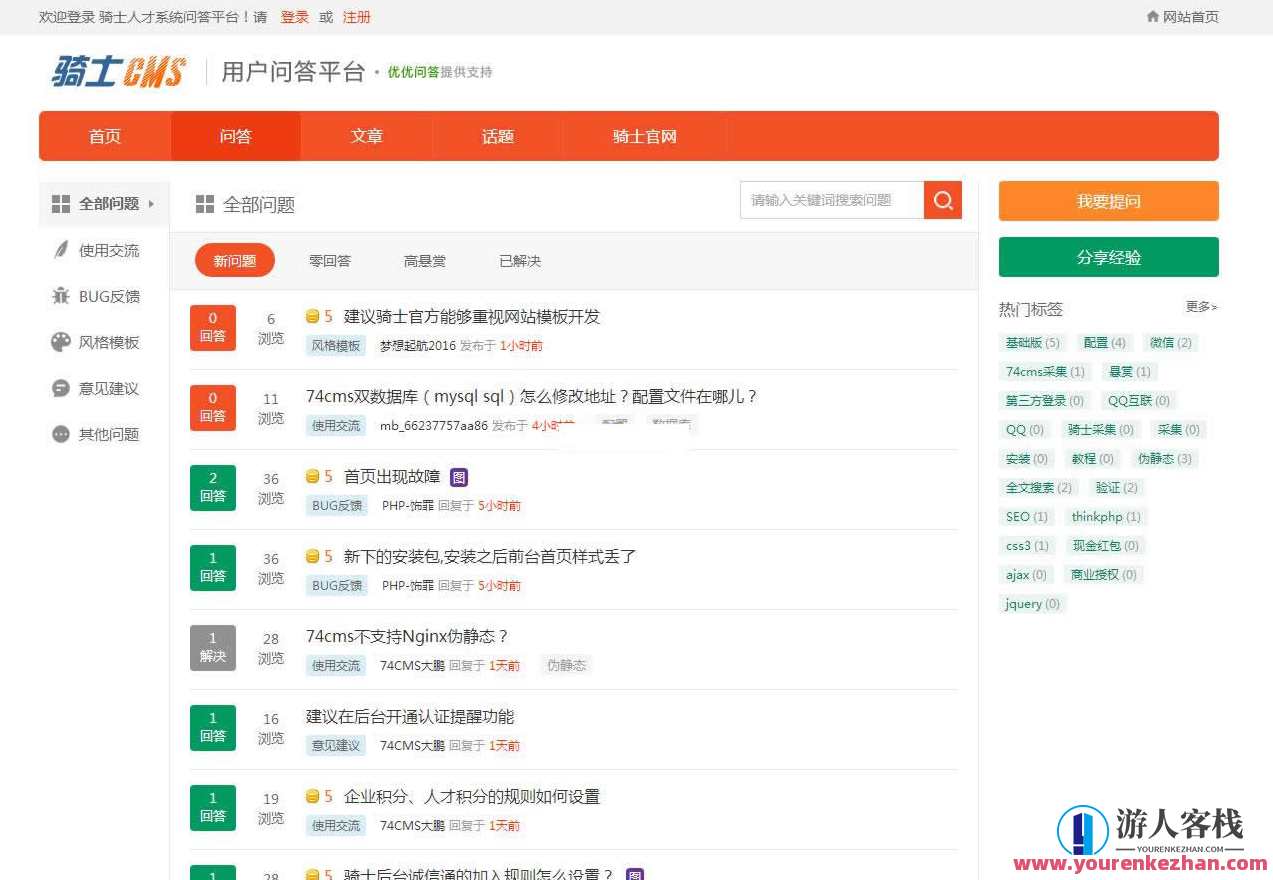Open the BUG反馈 category via its bug icon
This screenshot has width=1273, height=880.
60,296
